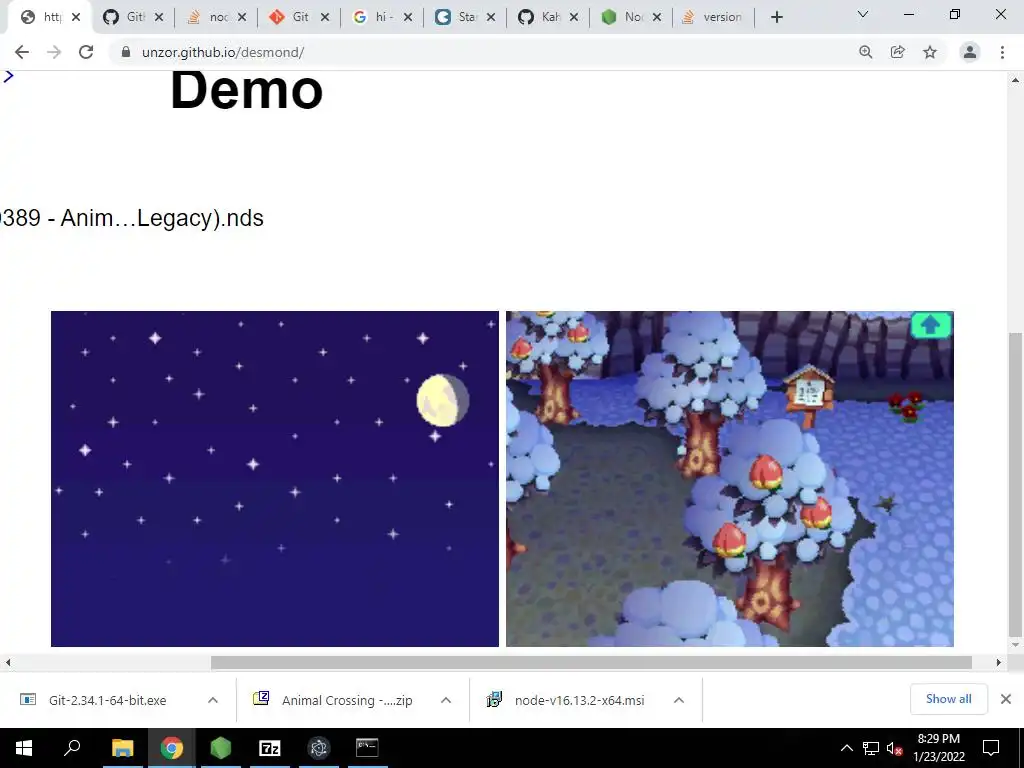
Task: Open Git-2.34.1-64-bit.exe download
Action: click(x=108, y=700)
